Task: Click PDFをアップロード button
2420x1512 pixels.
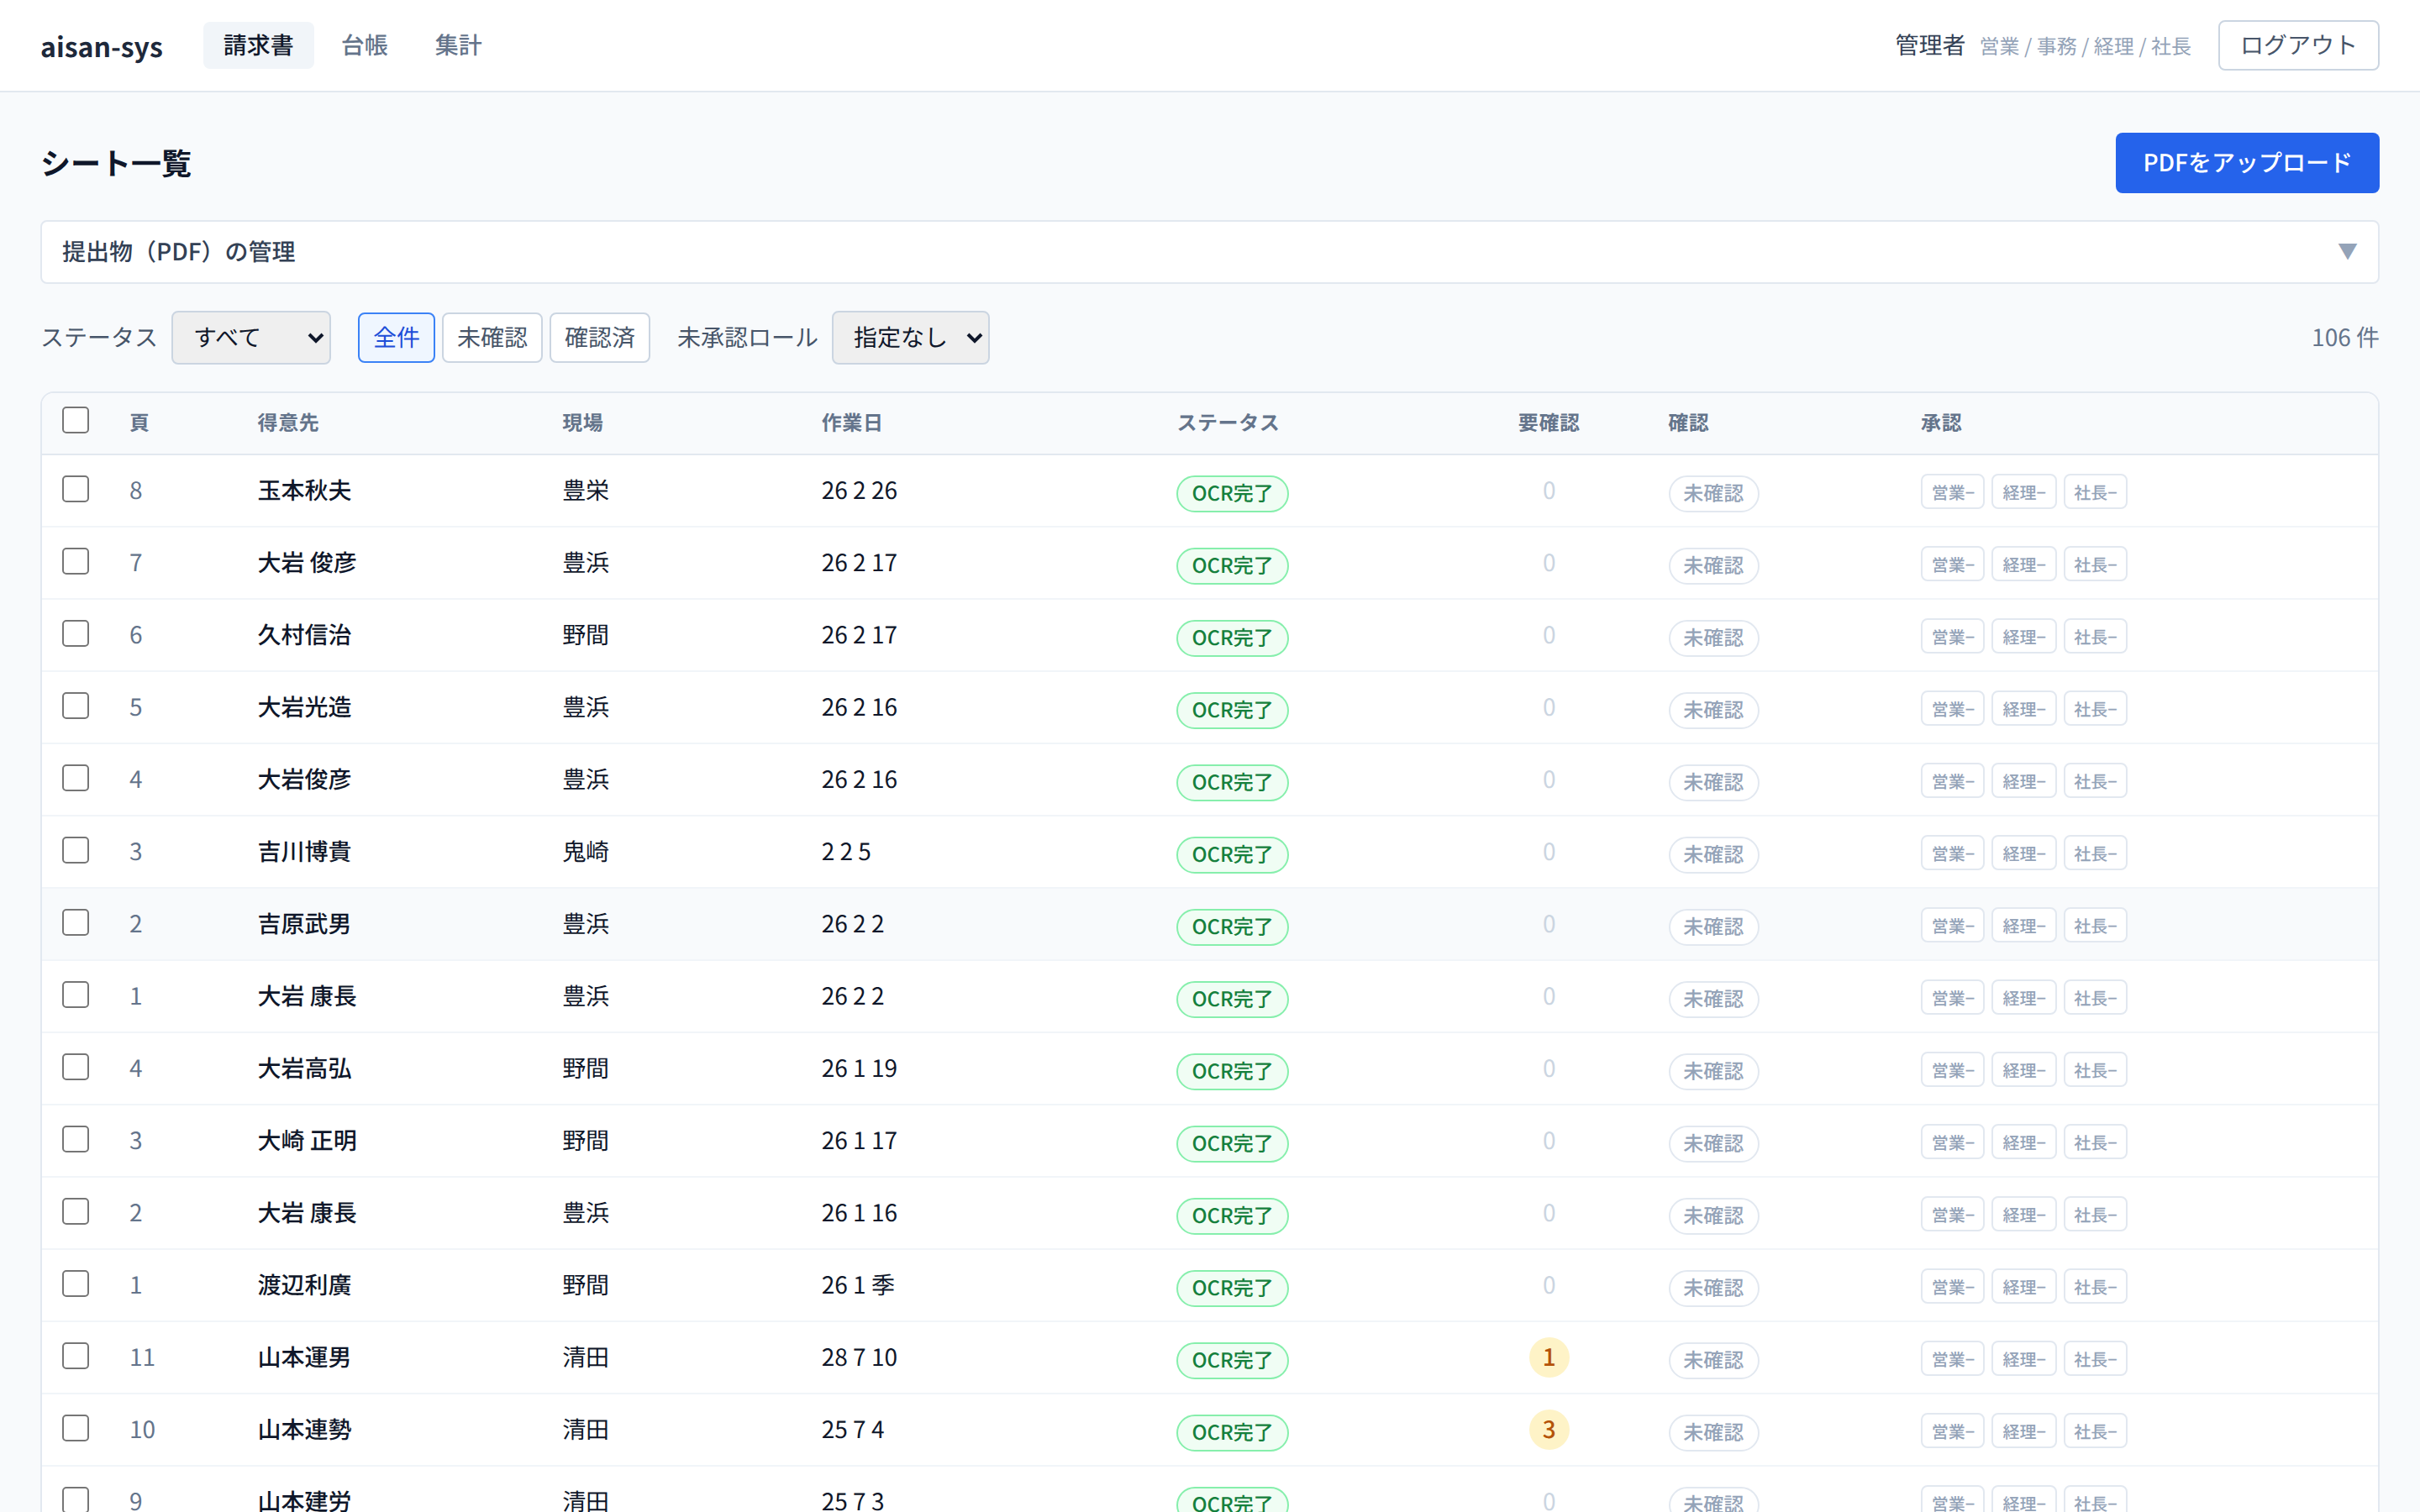Action: (2247, 162)
